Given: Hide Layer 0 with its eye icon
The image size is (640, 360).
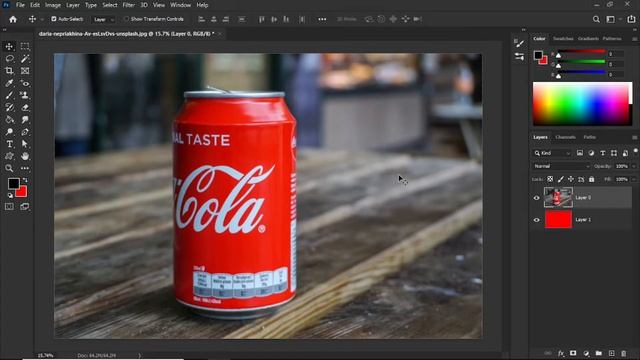Looking at the screenshot, I should pyautogui.click(x=537, y=198).
